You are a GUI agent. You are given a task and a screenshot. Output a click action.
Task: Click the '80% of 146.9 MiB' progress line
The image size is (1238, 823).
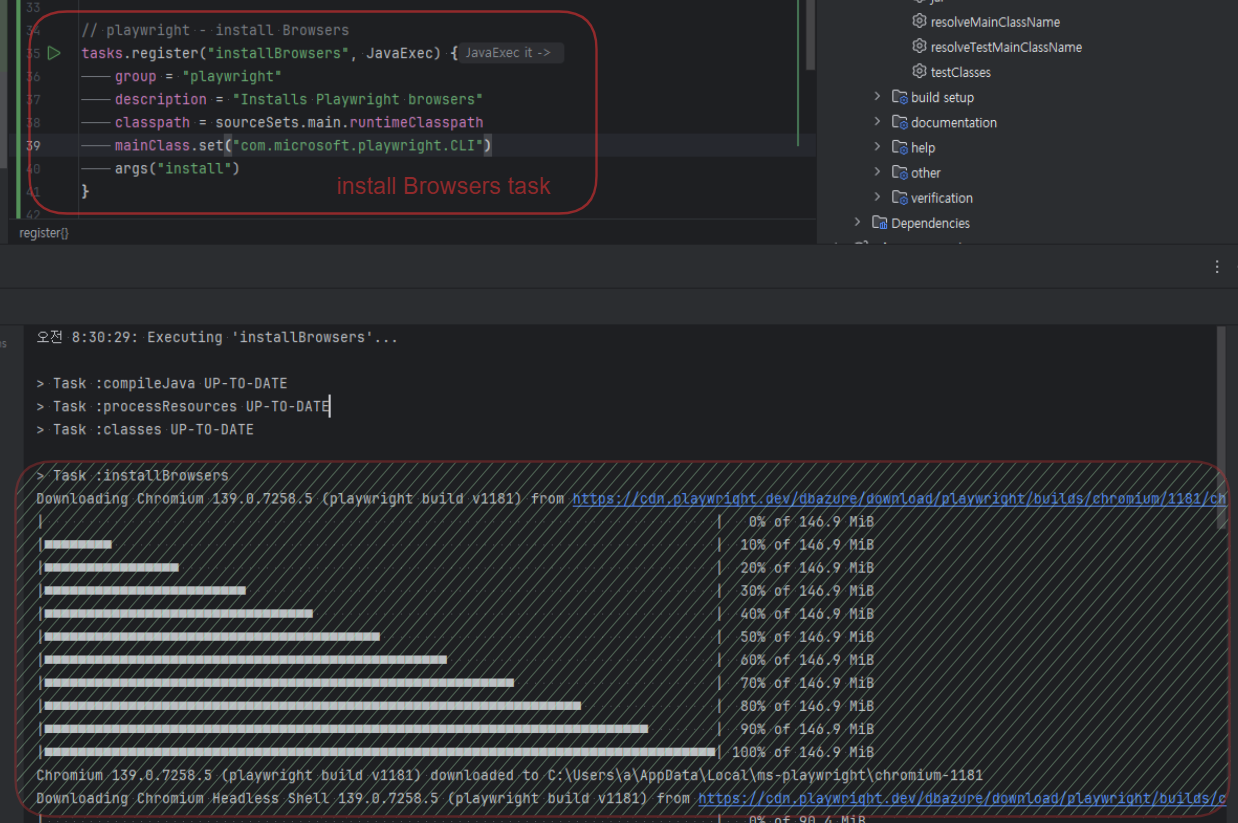pyautogui.click(x=456, y=706)
